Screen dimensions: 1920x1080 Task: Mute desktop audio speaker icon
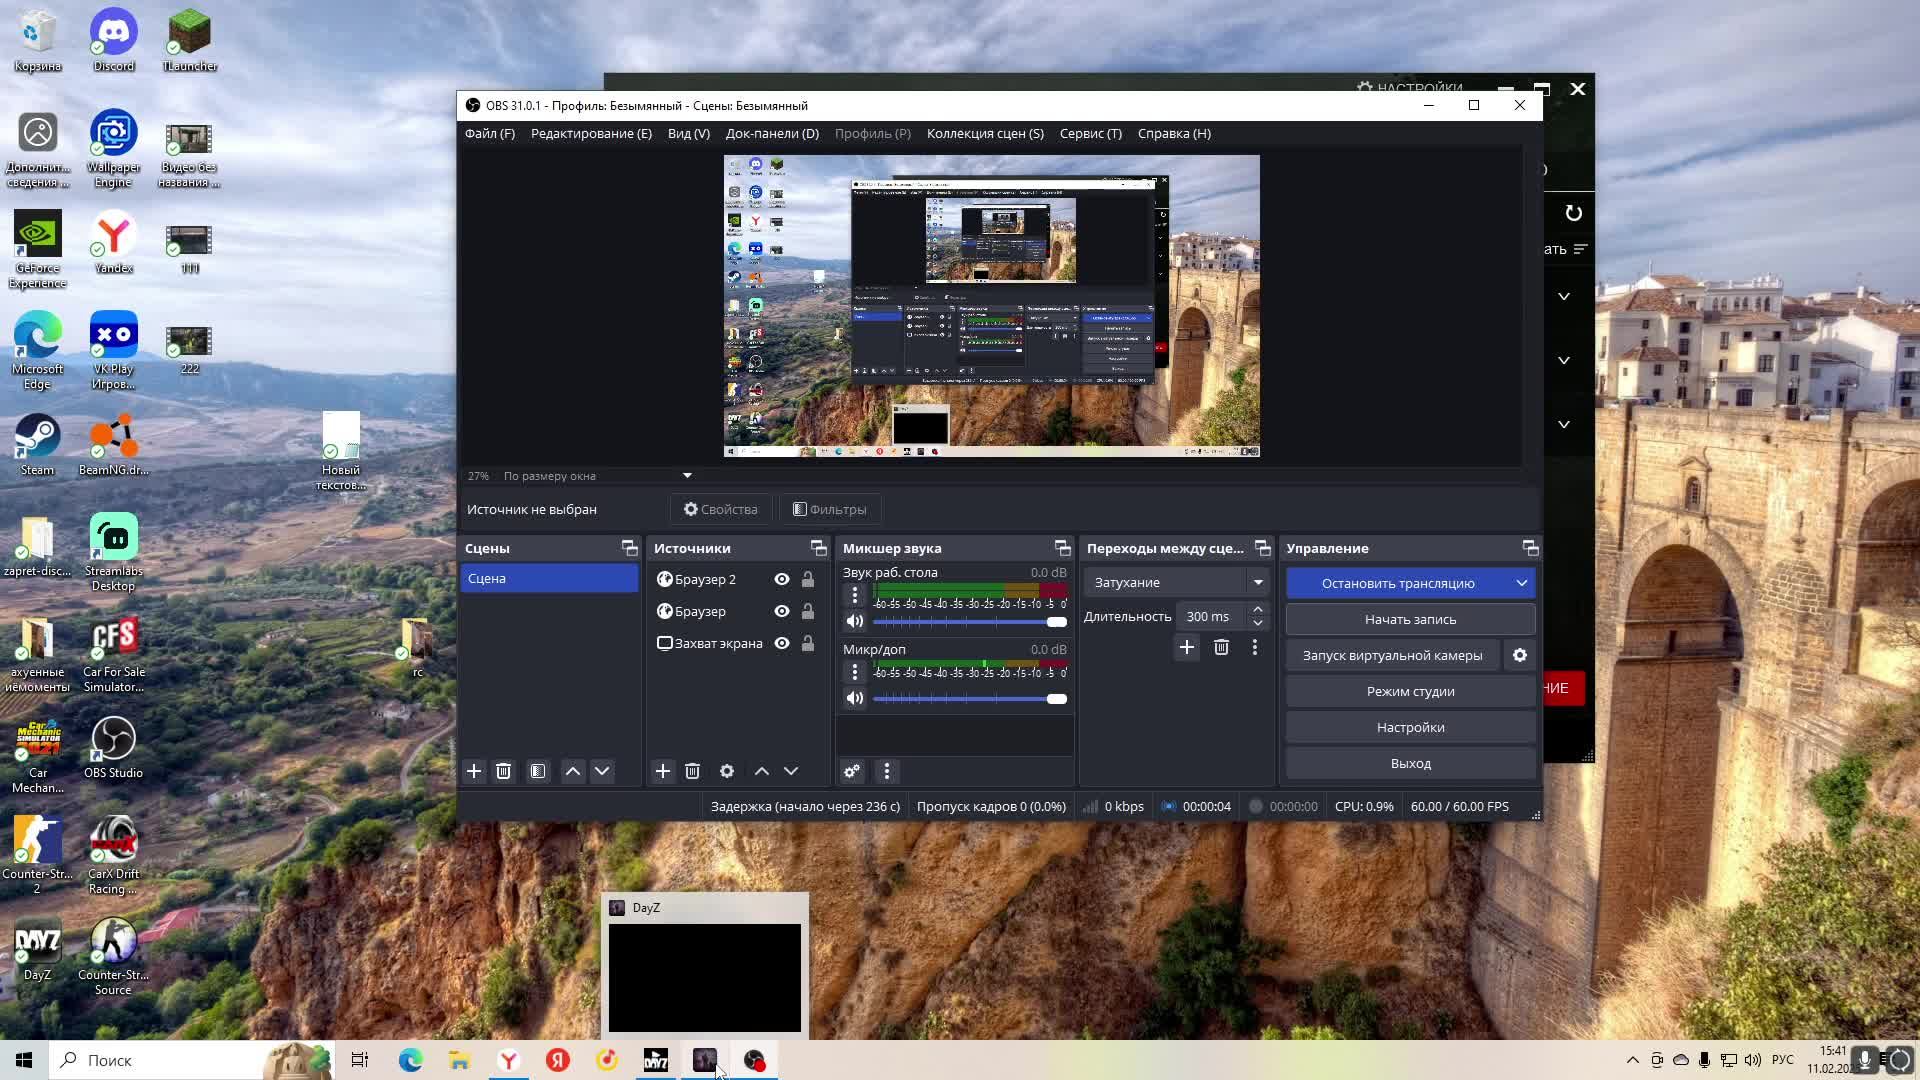855,621
